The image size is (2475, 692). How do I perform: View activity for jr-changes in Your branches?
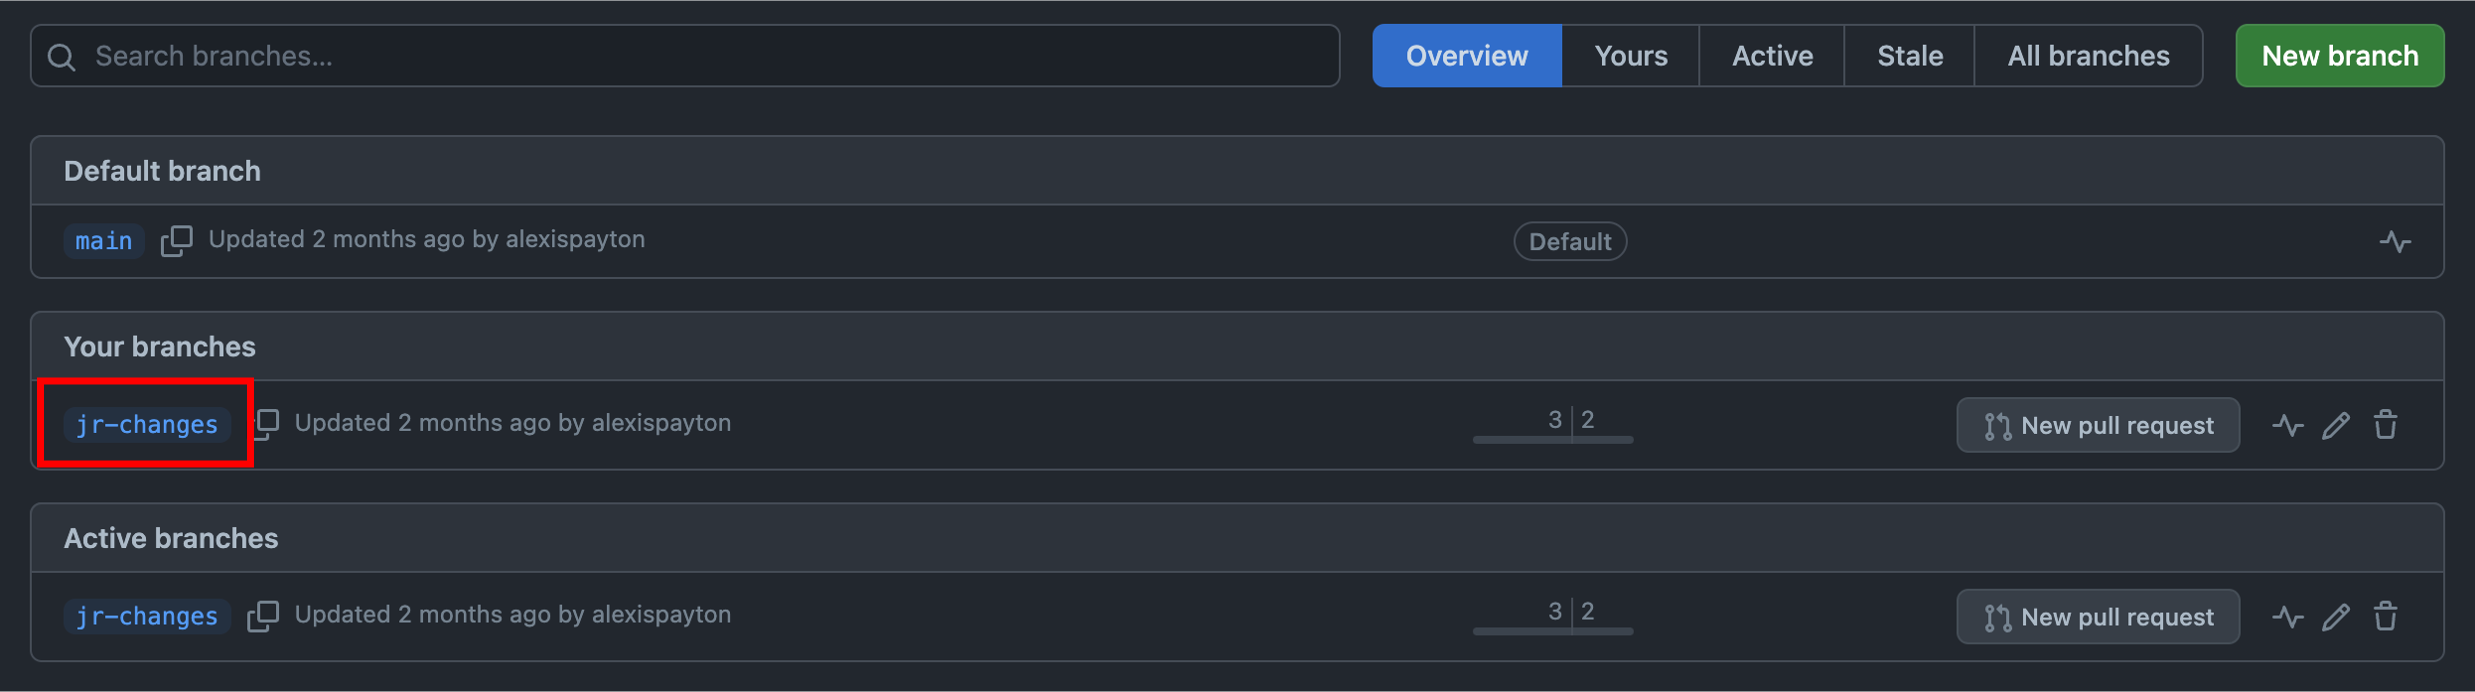pyautogui.click(x=2287, y=425)
